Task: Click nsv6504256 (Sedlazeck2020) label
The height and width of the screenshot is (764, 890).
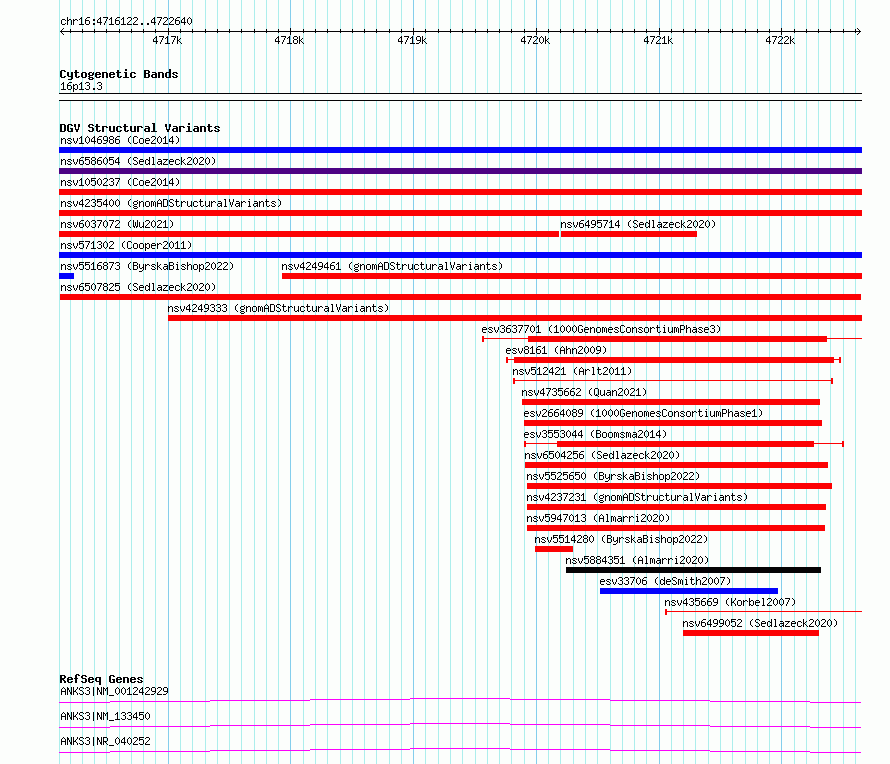Action: pos(602,455)
